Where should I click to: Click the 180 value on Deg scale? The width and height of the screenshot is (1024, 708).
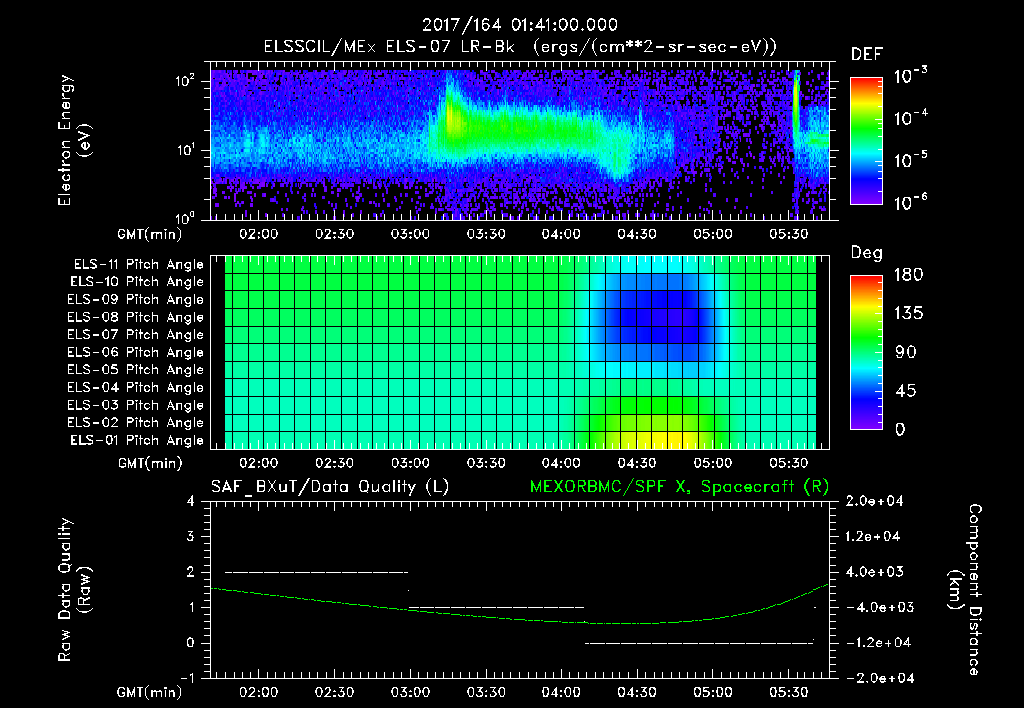click(908, 275)
